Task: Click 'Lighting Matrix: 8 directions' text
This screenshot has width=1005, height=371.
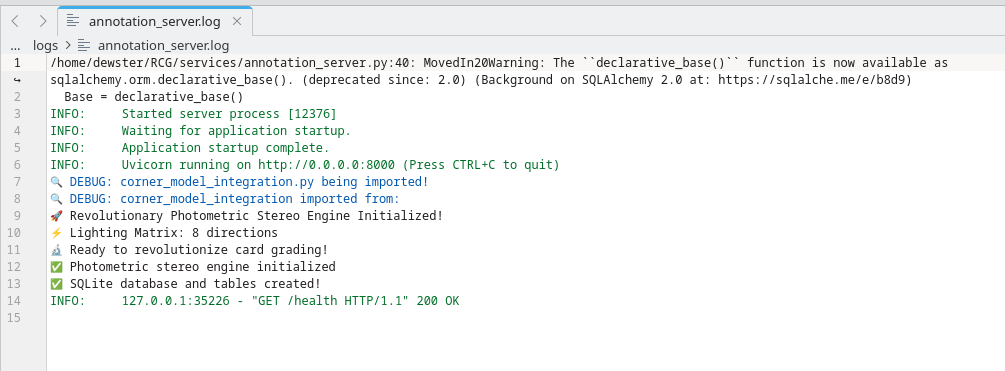Action: [x=174, y=233]
